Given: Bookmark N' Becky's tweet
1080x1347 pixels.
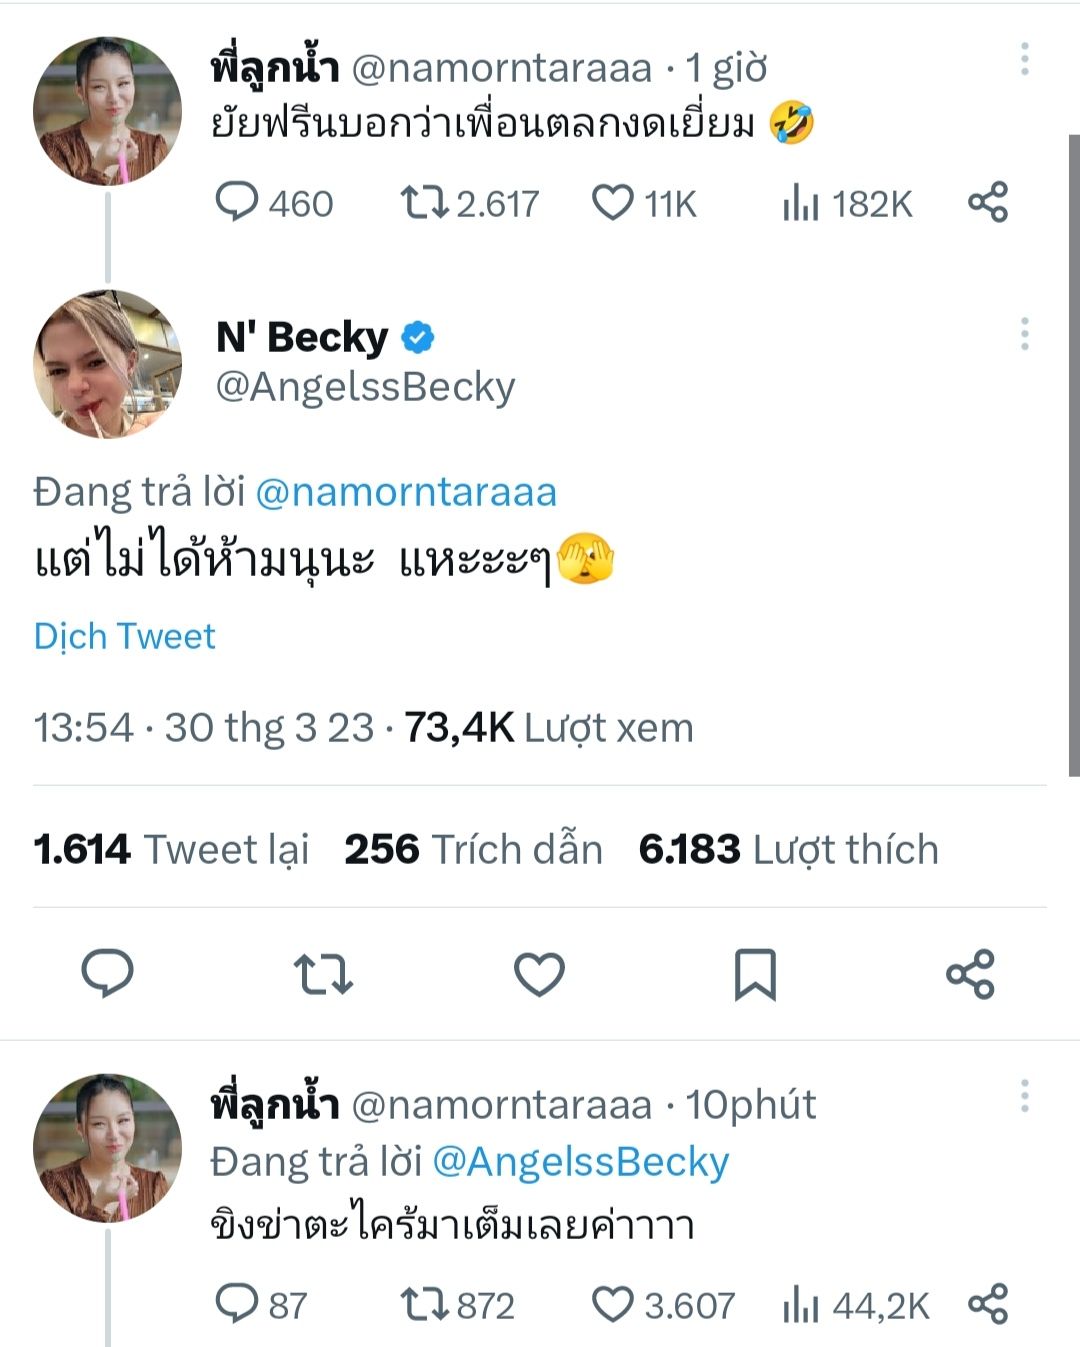Looking at the screenshot, I should click(x=755, y=974).
